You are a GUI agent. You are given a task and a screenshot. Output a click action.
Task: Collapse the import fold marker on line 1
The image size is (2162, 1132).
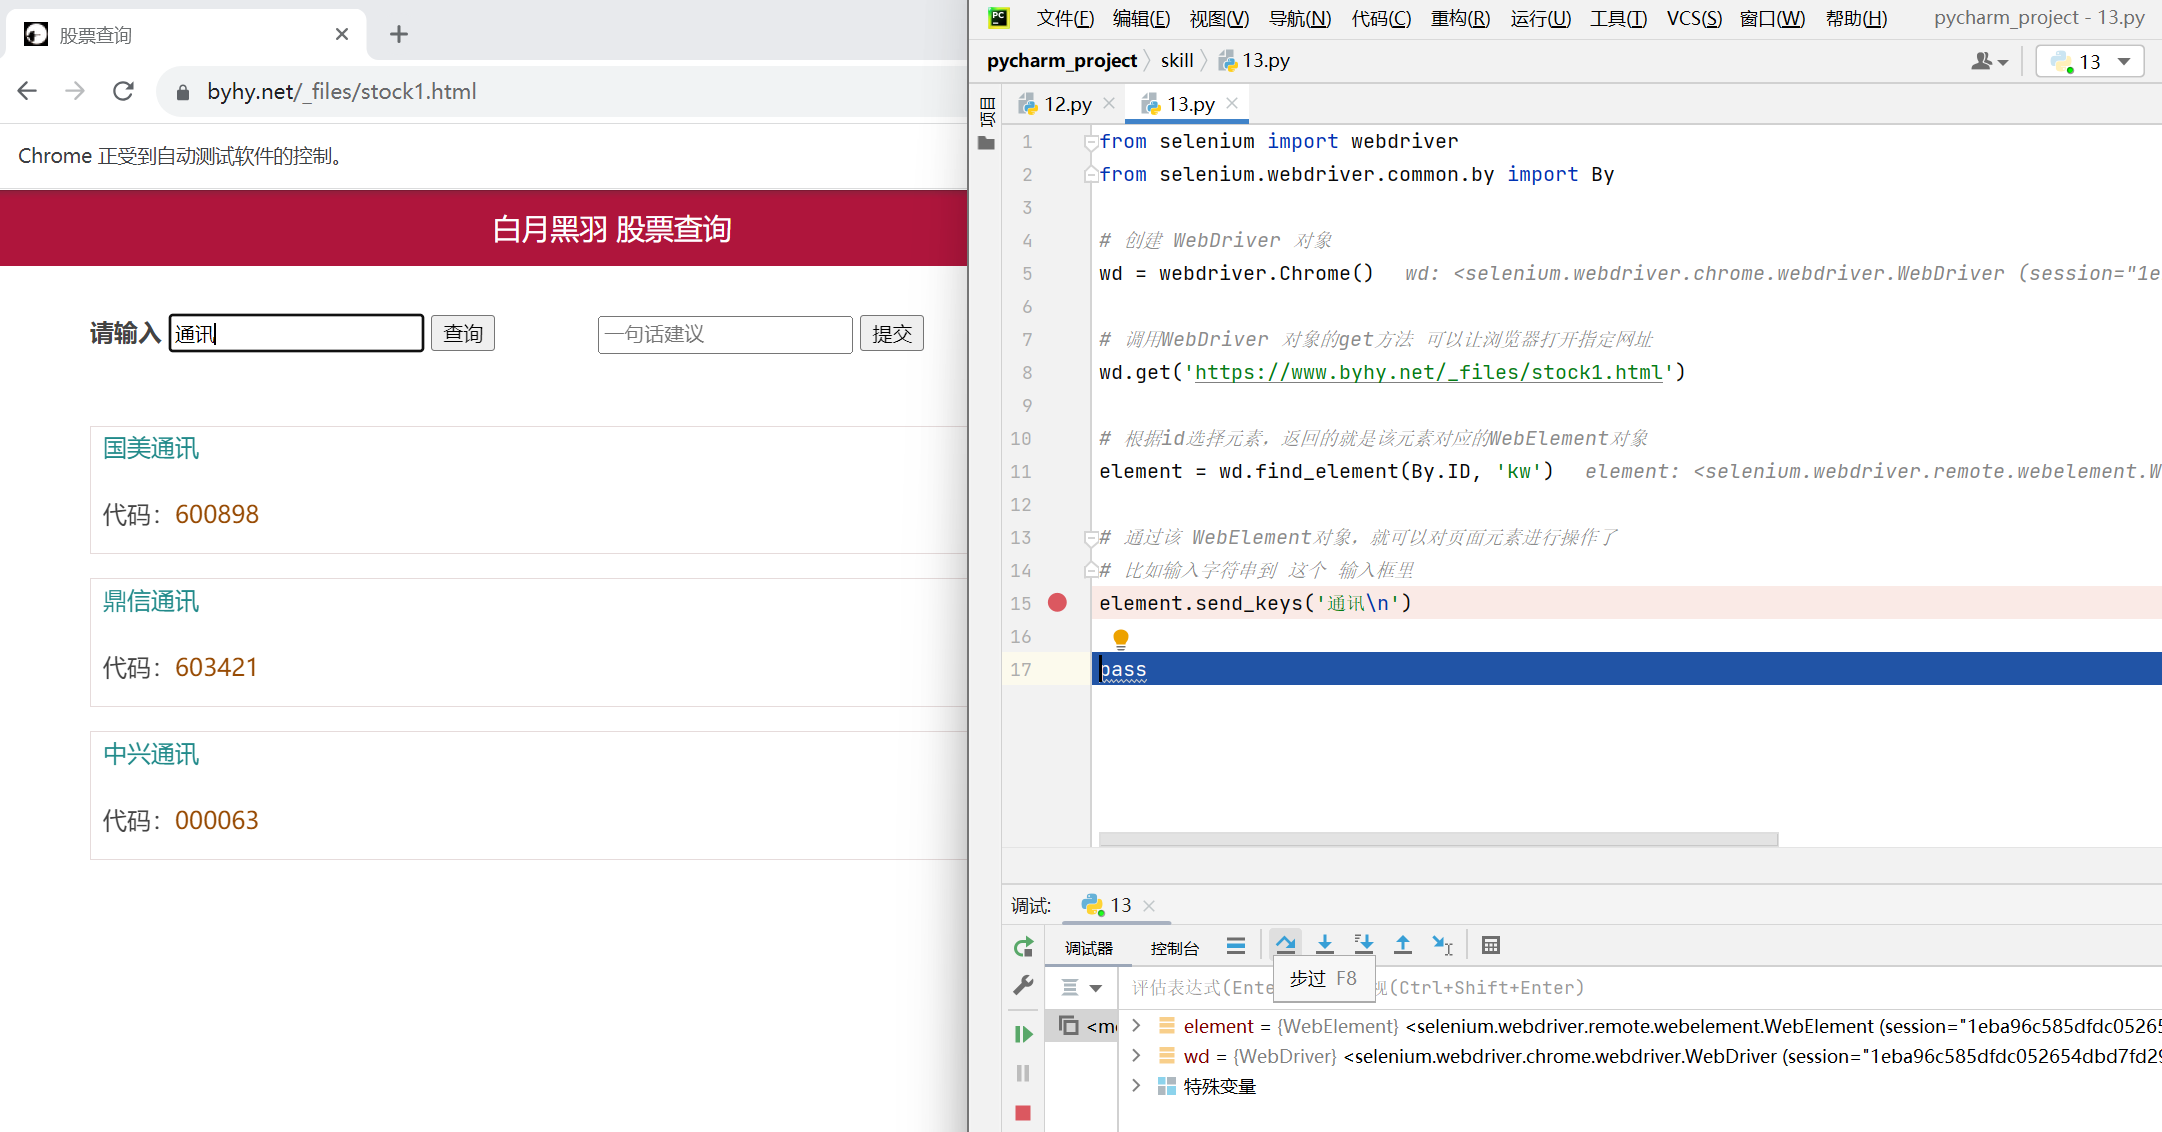pos(1091,142)
